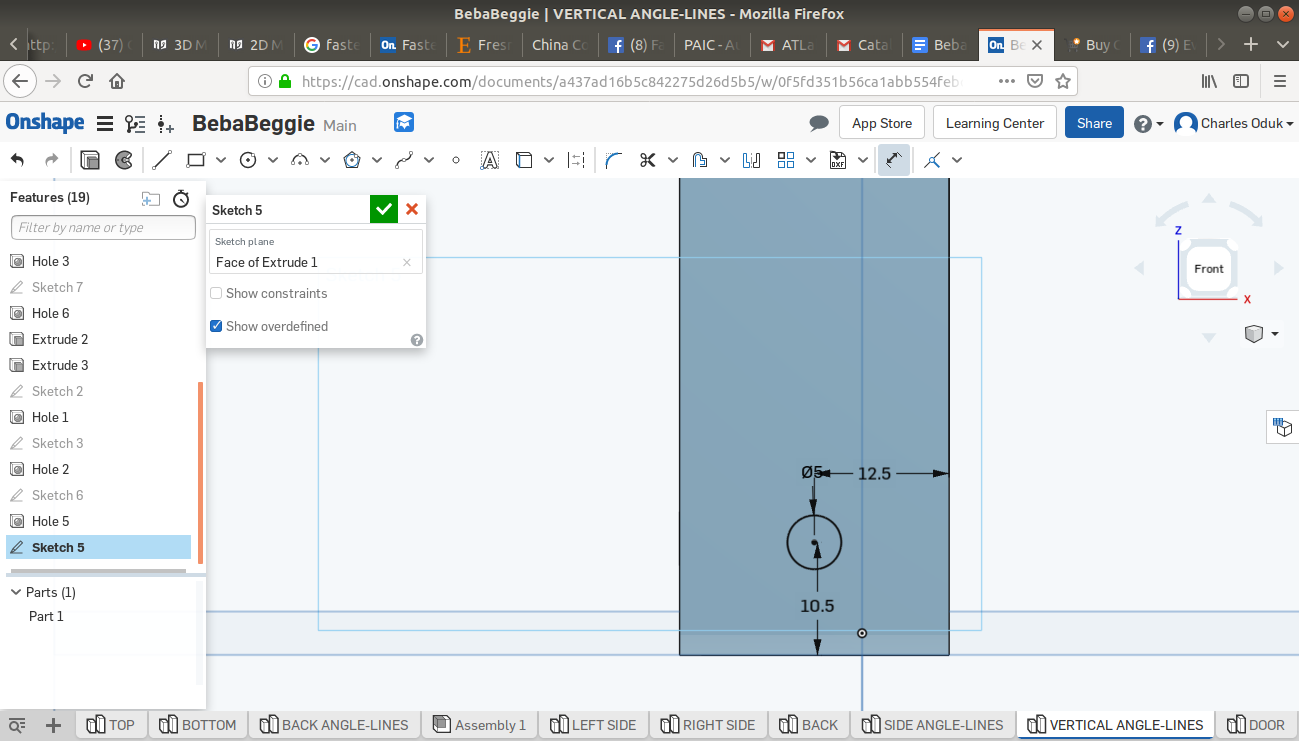The width and height of the screenshot is (1299, 741).
Task: Accept Sketch 5 with green checkmark
Action: coord(384,210)
